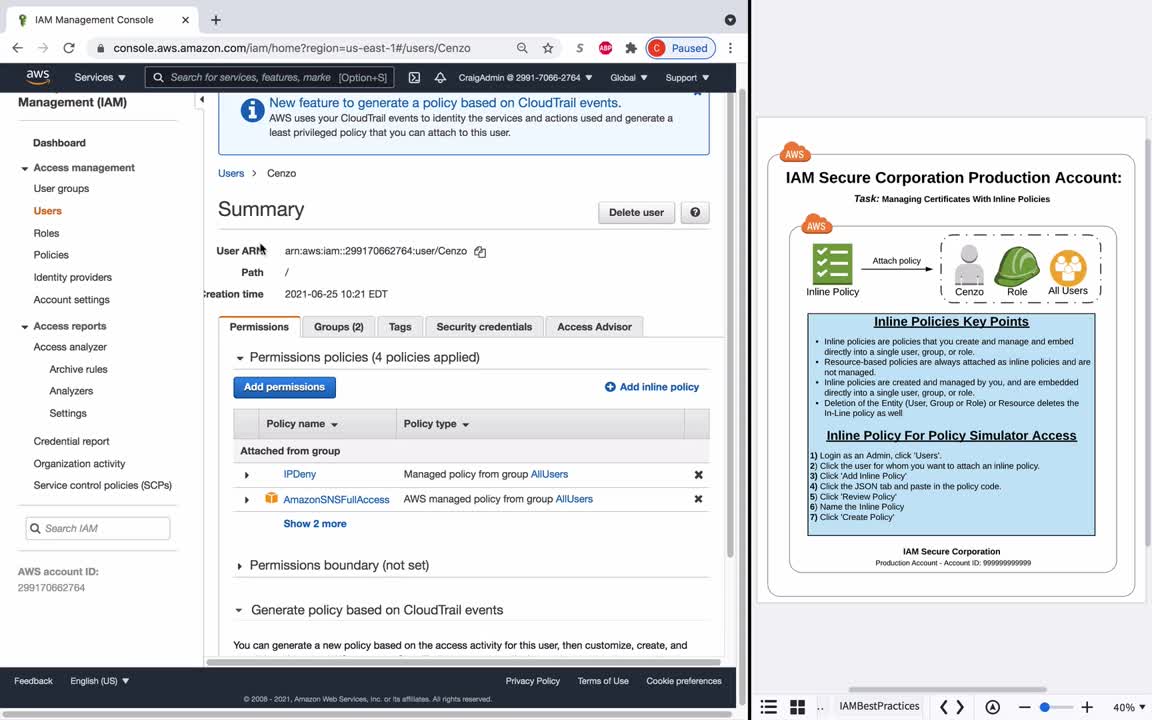Remove the IPDeny policy with X
Image resolution: width=1152 pixels, height=720 pixels.
[x=699, y=475]
